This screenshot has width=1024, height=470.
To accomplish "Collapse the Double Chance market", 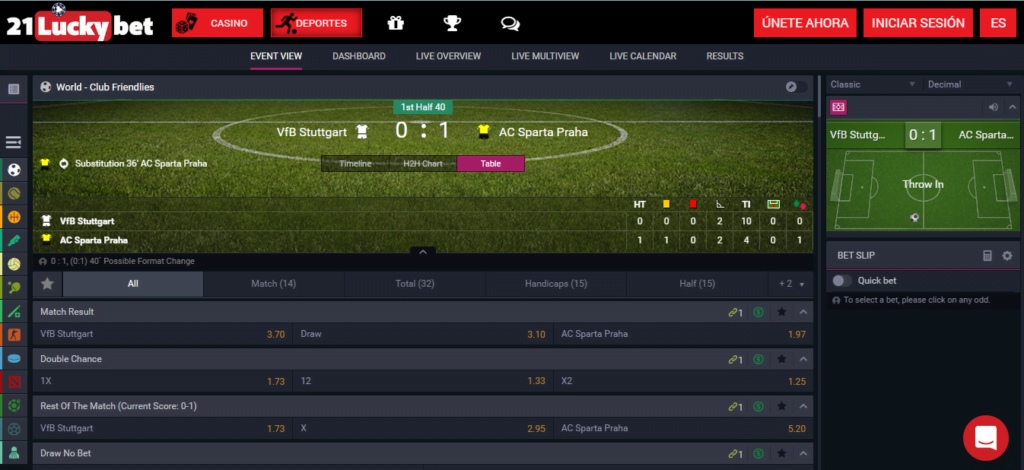I will click(803, 359).
